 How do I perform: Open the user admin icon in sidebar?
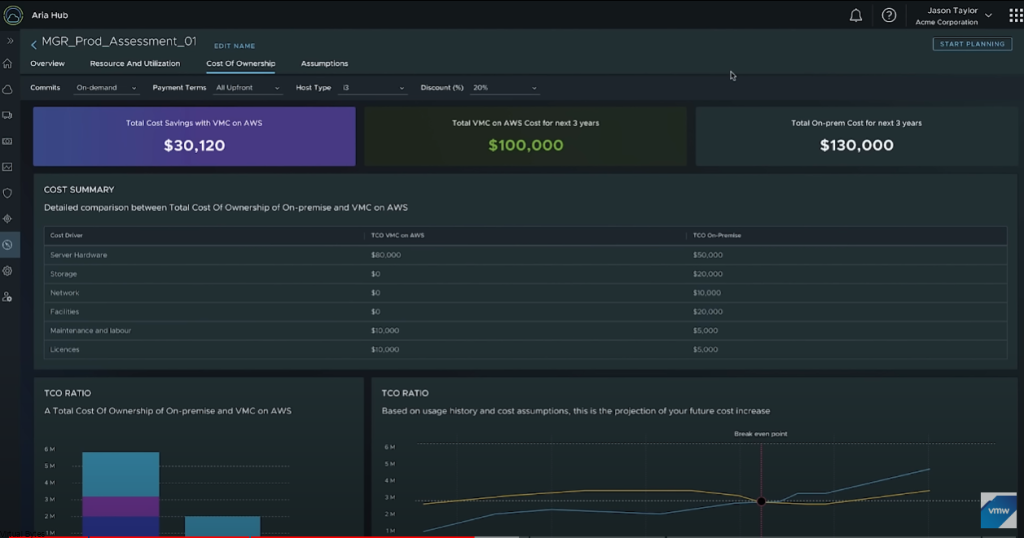coord(8,297)
